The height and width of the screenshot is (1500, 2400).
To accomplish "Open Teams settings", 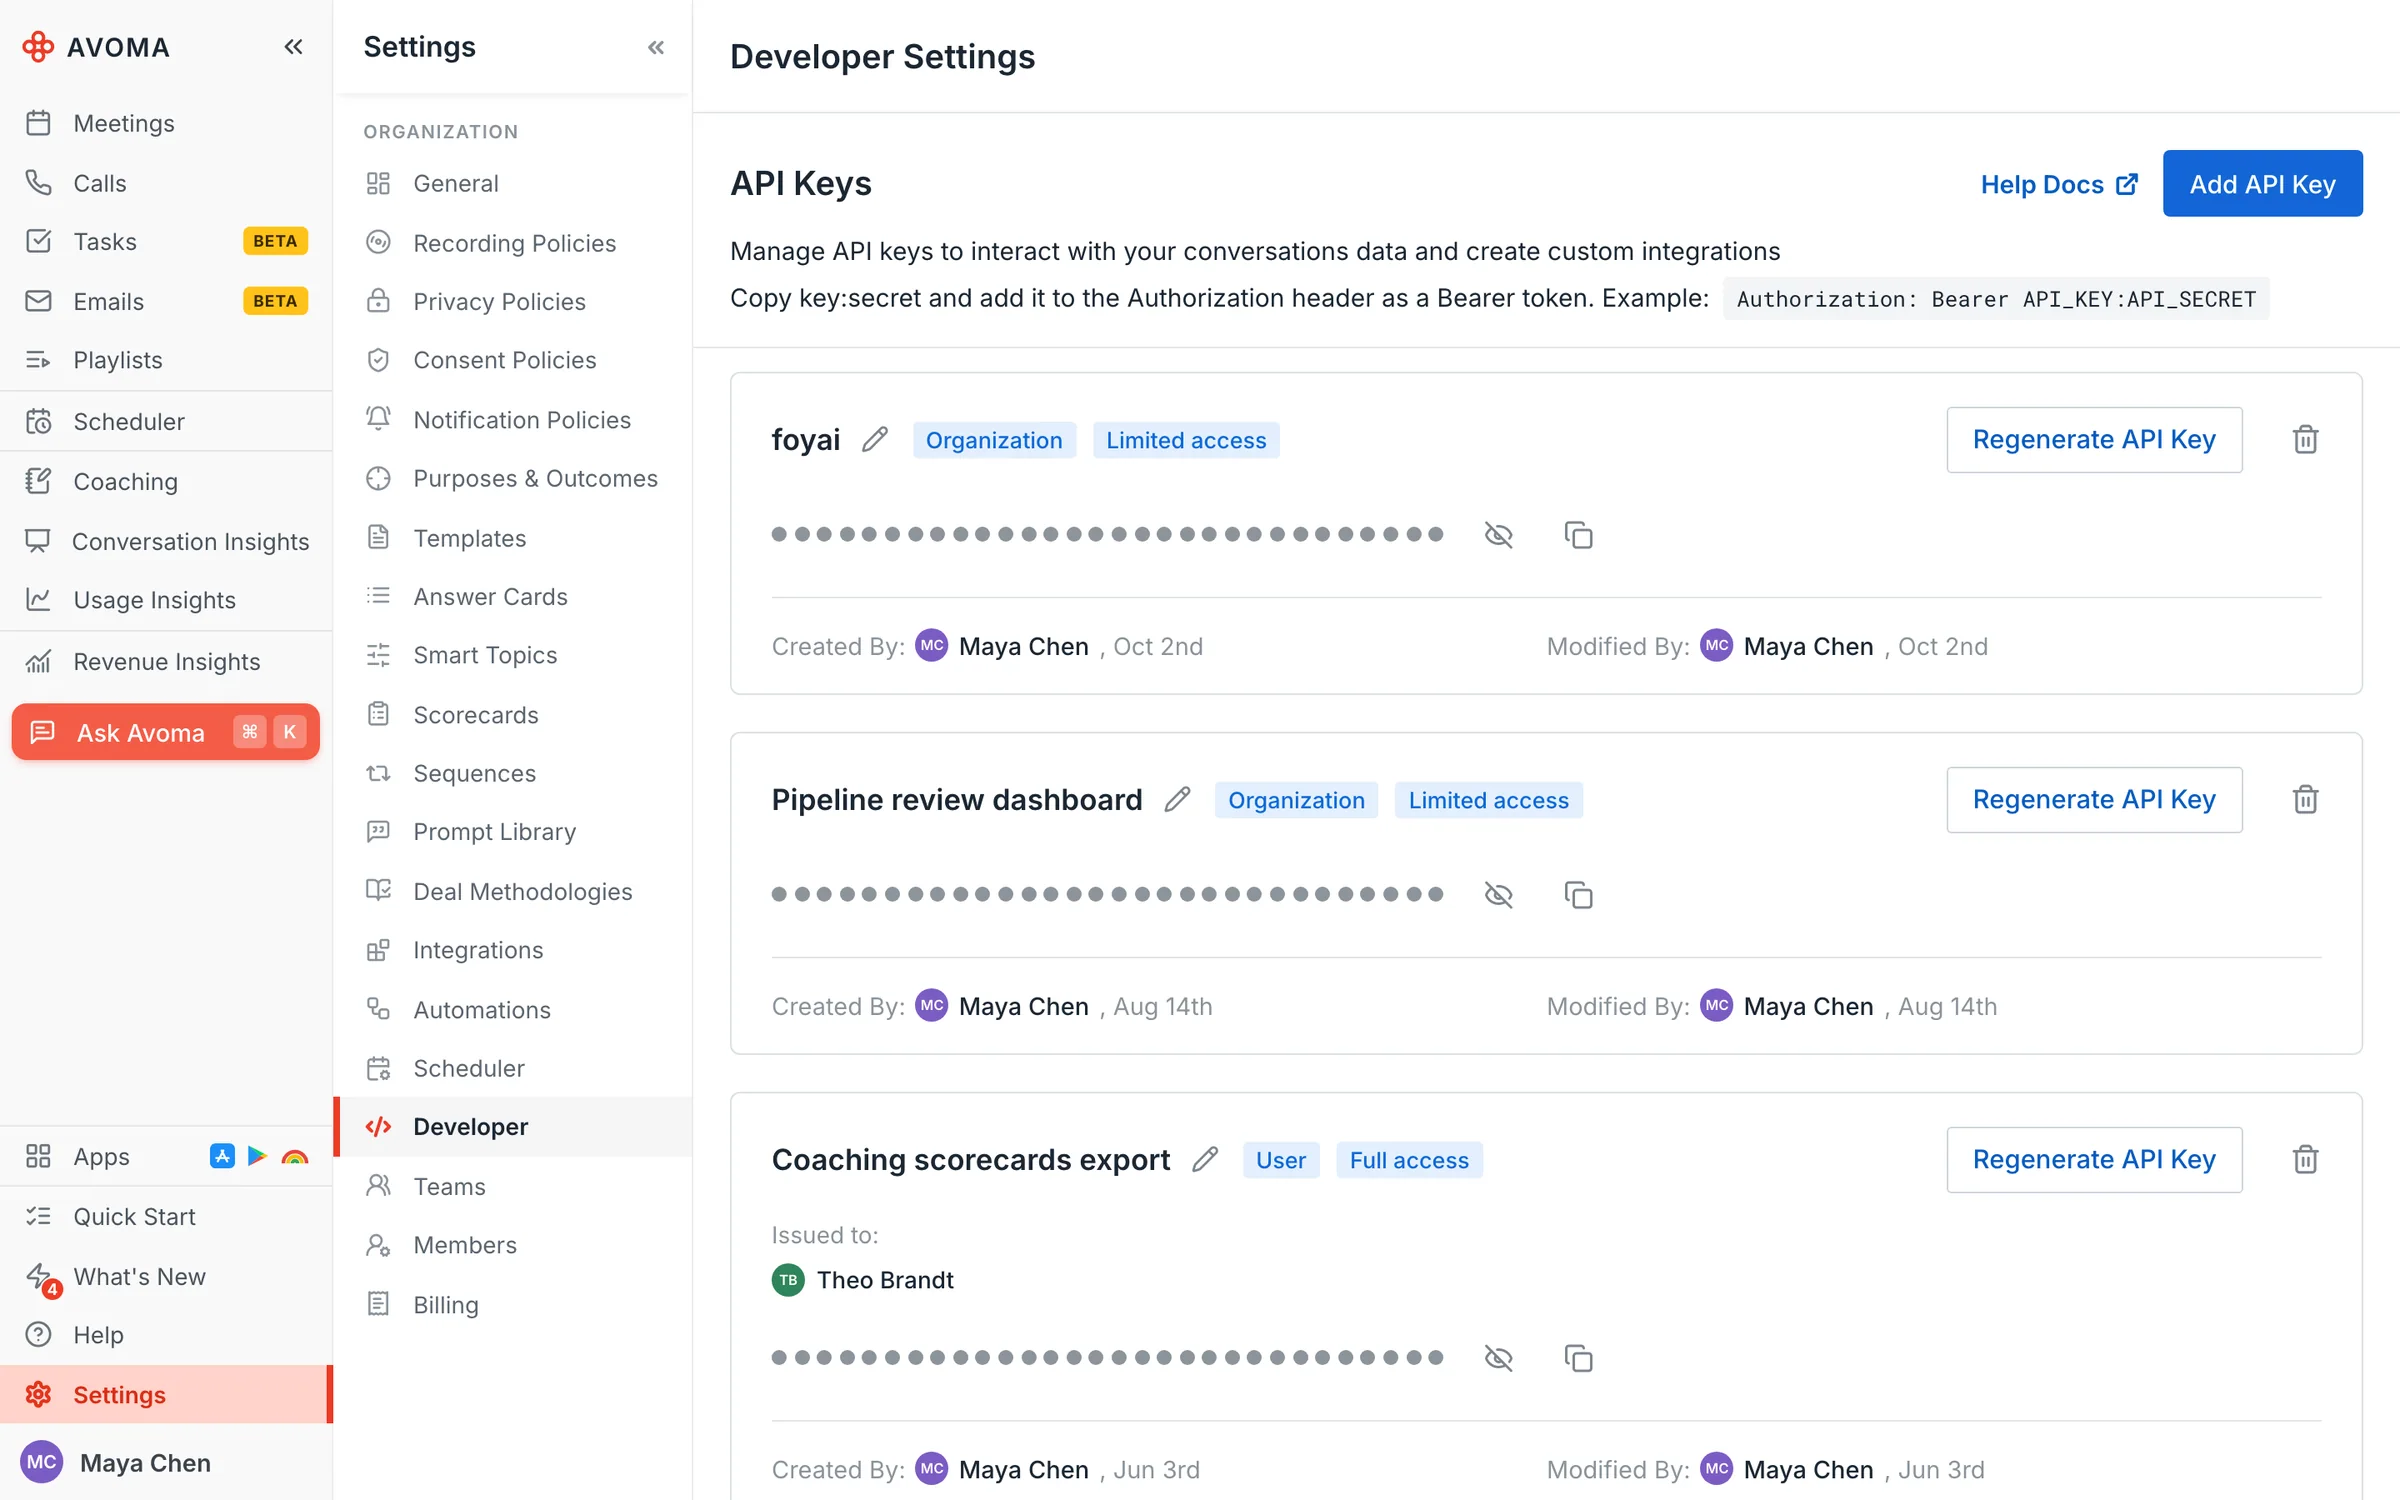I will 512,1186.
